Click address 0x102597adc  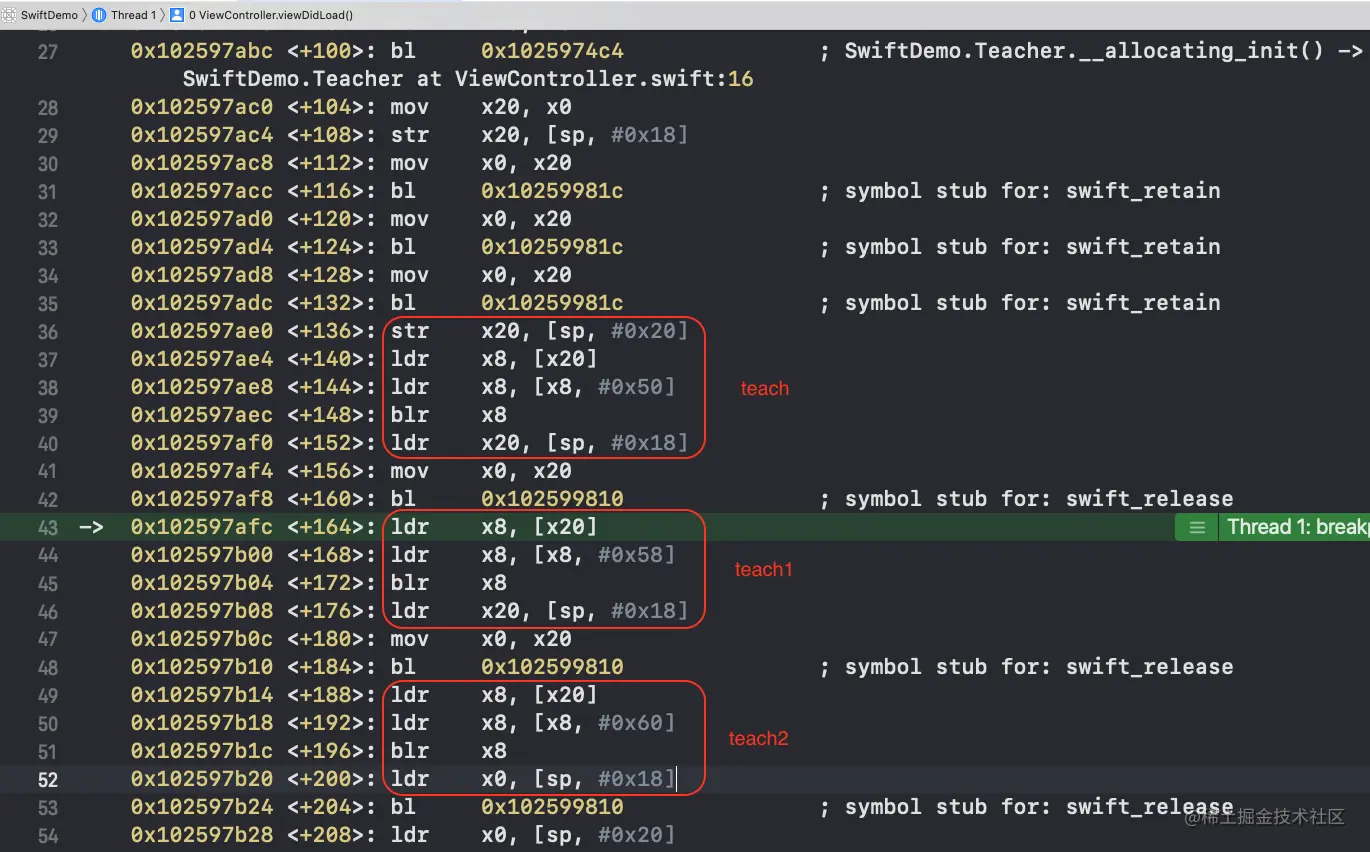[202, 303]
